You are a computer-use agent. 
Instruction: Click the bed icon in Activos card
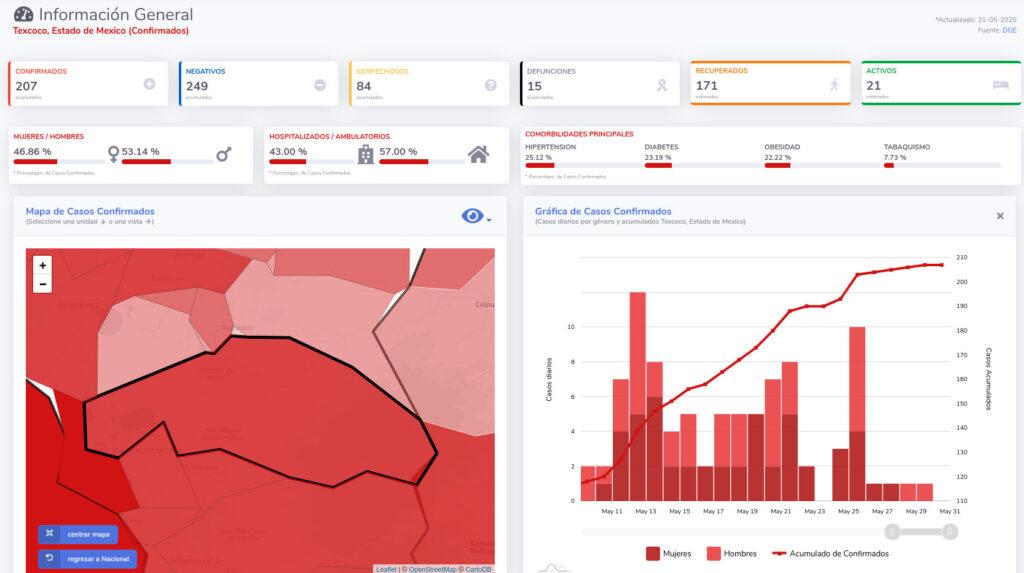point(1000,85)
